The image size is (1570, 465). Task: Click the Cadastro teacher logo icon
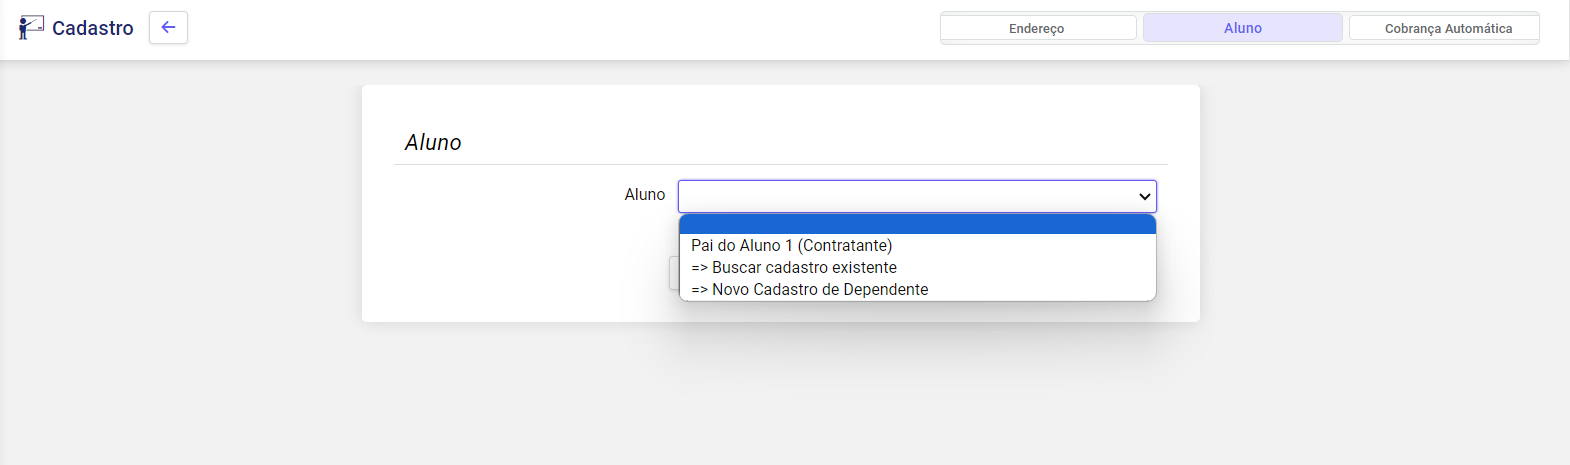coord(31,28)
